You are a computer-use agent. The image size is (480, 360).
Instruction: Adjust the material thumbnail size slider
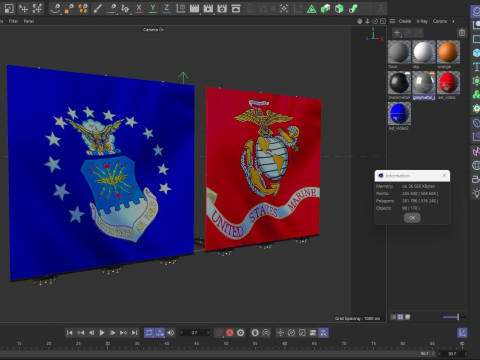tap(453, 317)
